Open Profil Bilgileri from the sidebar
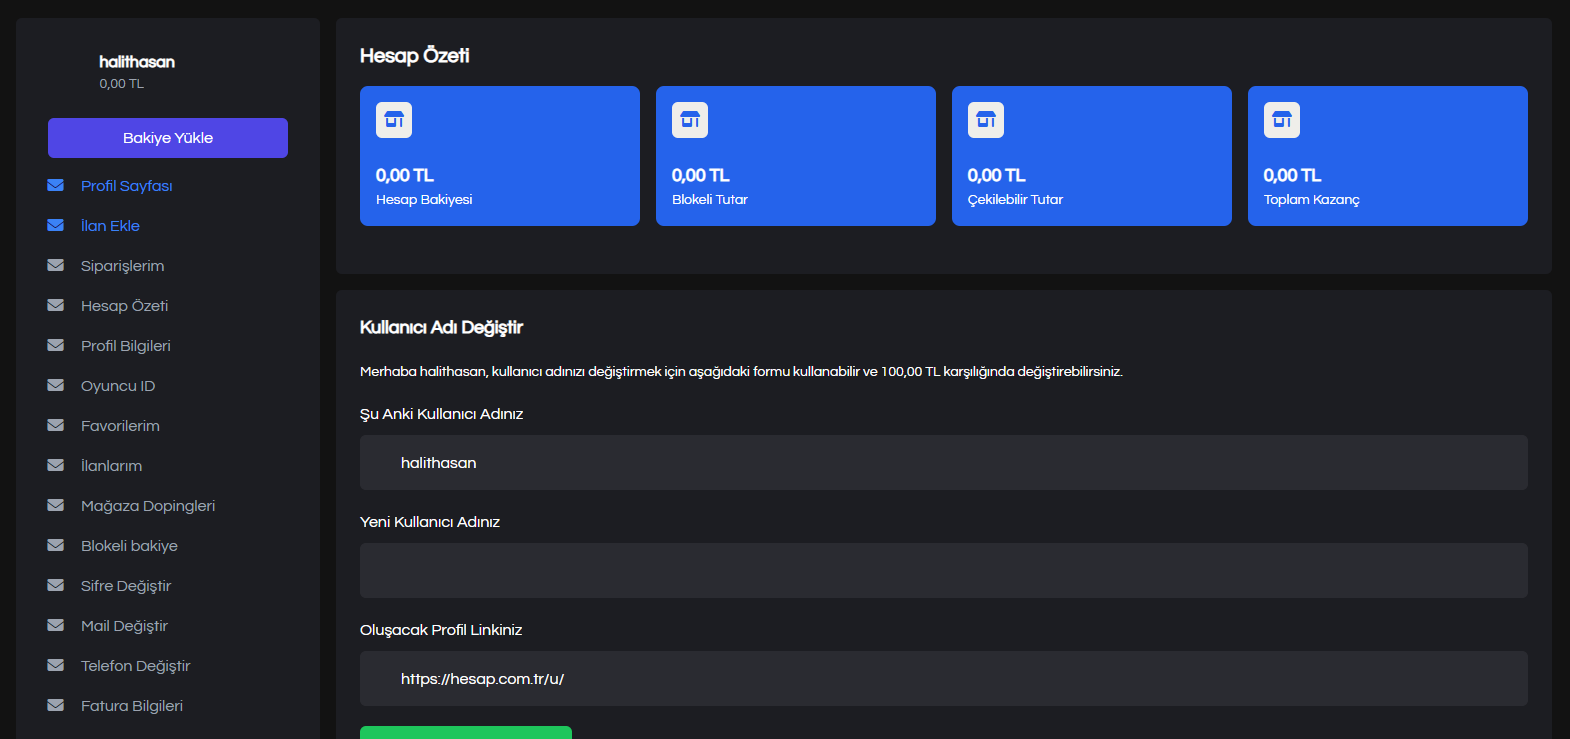 [126, 346]
